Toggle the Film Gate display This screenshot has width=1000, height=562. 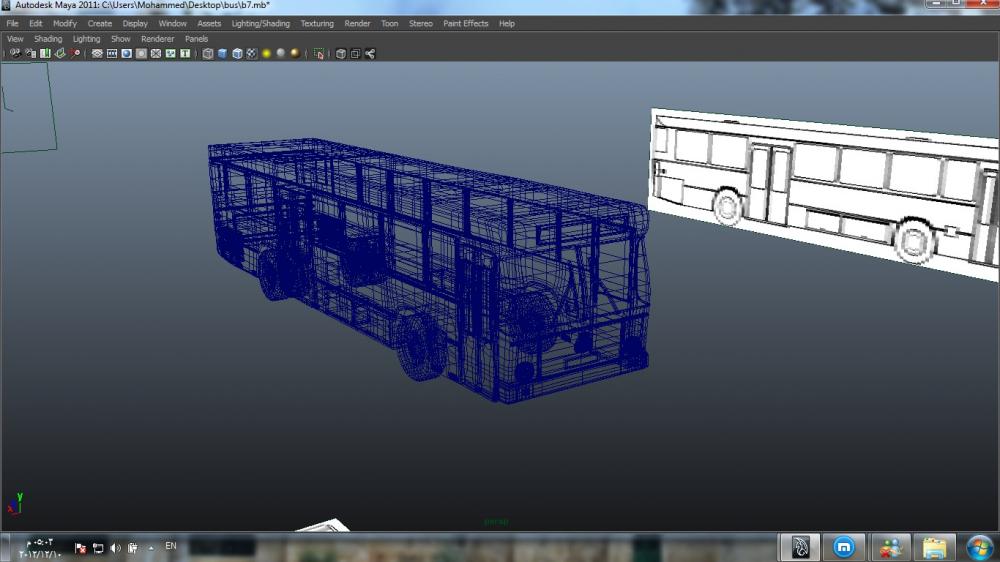[x=112, y=54]
